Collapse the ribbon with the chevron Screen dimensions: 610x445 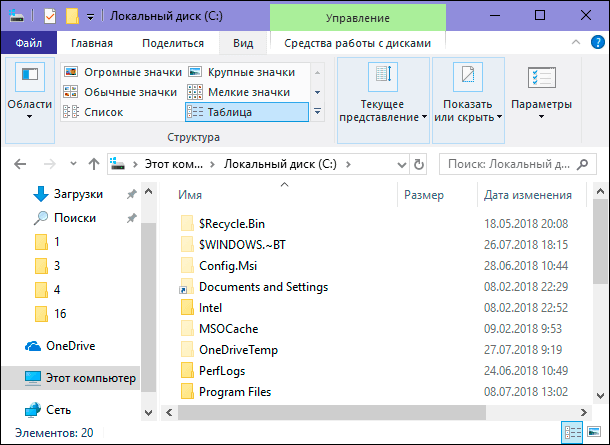(x=576, y=42)
